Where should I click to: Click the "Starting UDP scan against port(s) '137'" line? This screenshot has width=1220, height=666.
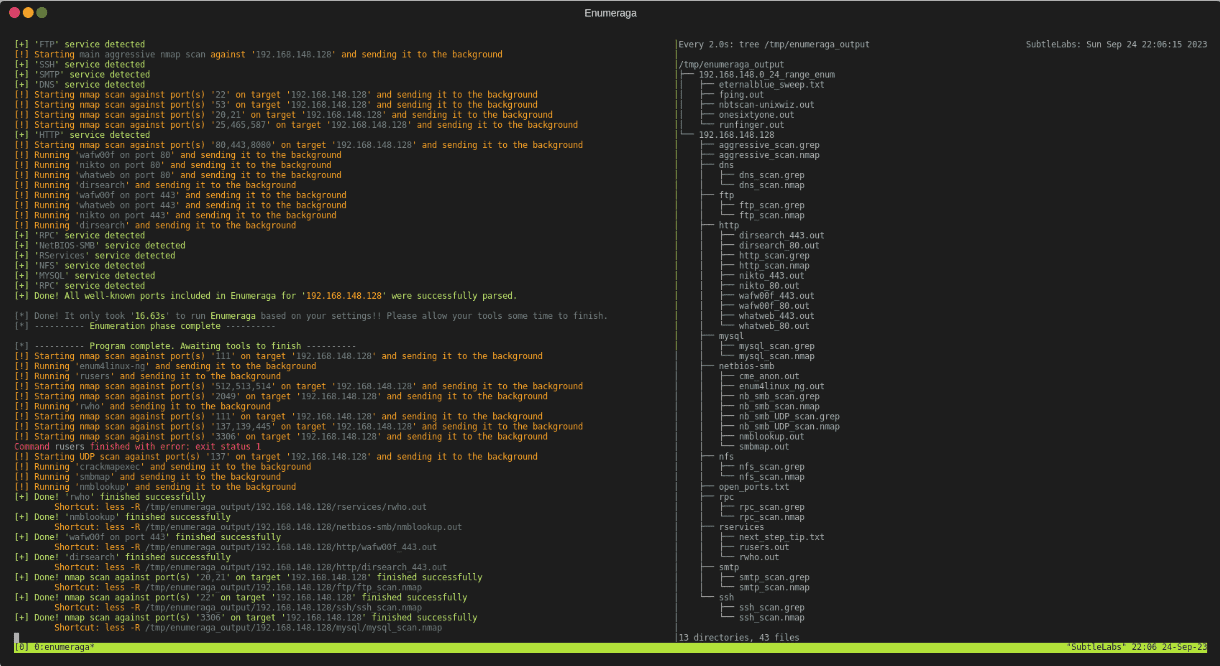click(x=276, y=456)
